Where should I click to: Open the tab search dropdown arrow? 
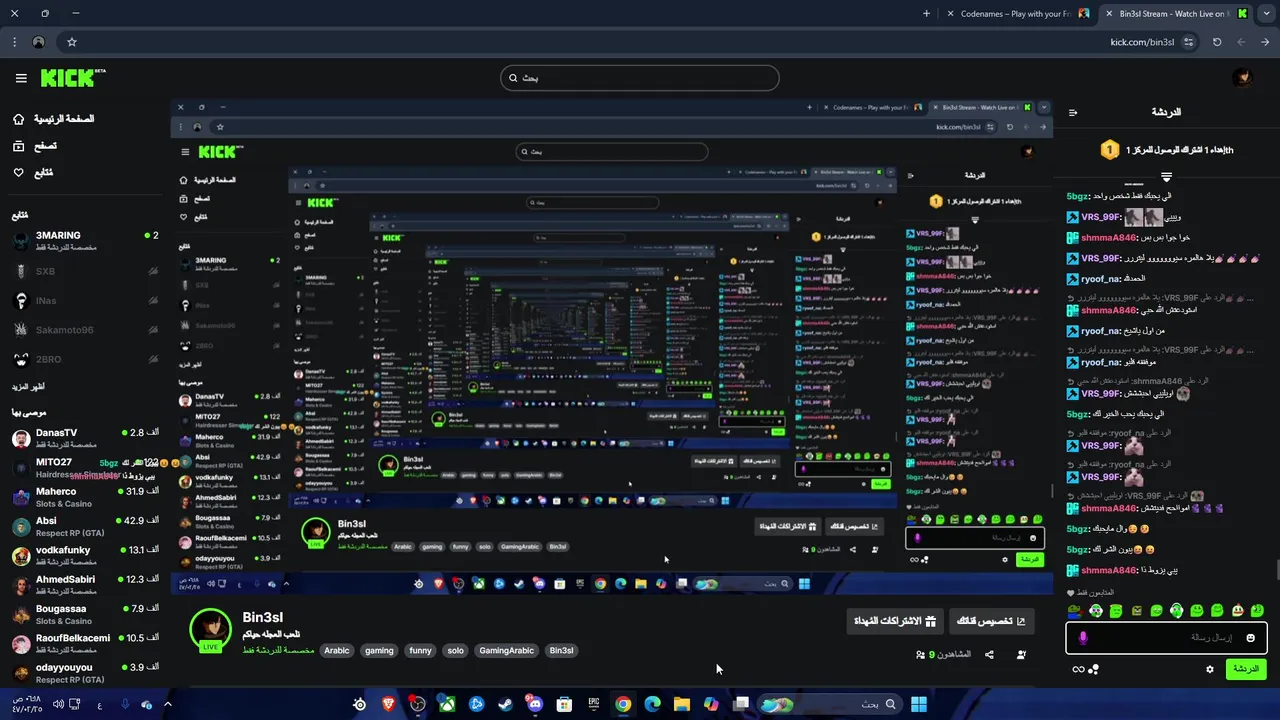[1265, 14]
